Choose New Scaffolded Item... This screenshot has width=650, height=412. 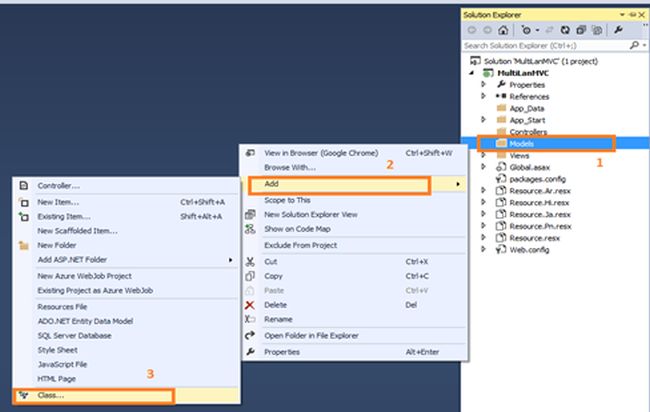[x=126, y=231]
